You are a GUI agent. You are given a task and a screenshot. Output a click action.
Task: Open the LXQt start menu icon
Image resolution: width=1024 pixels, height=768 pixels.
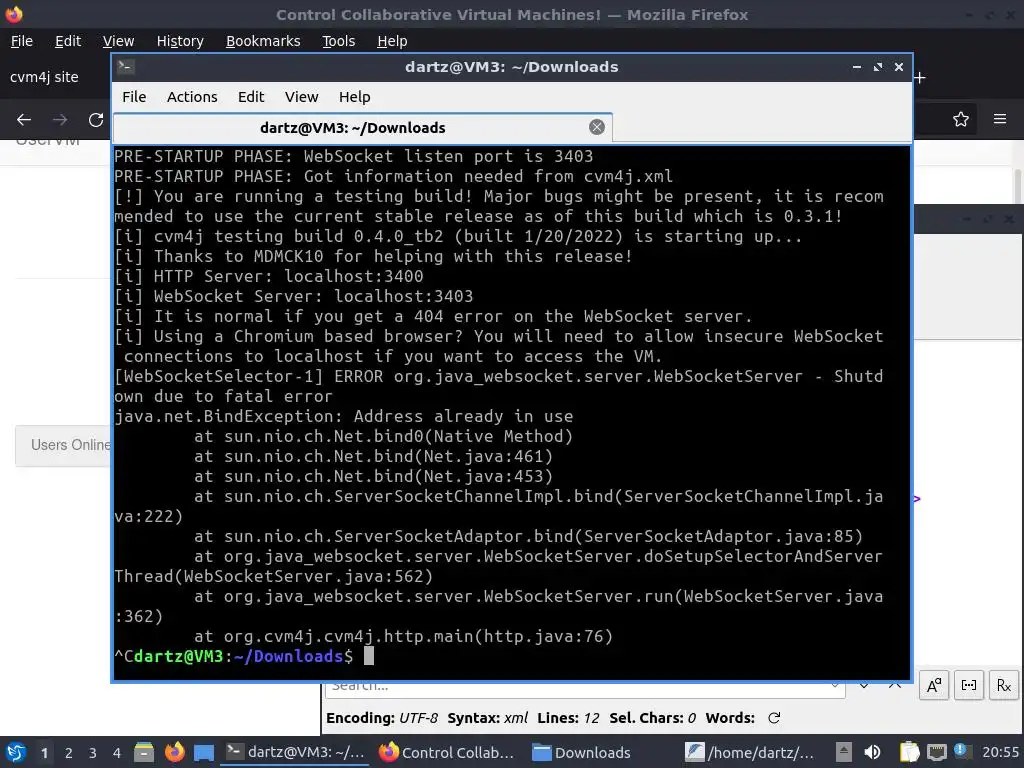[16, 752]
